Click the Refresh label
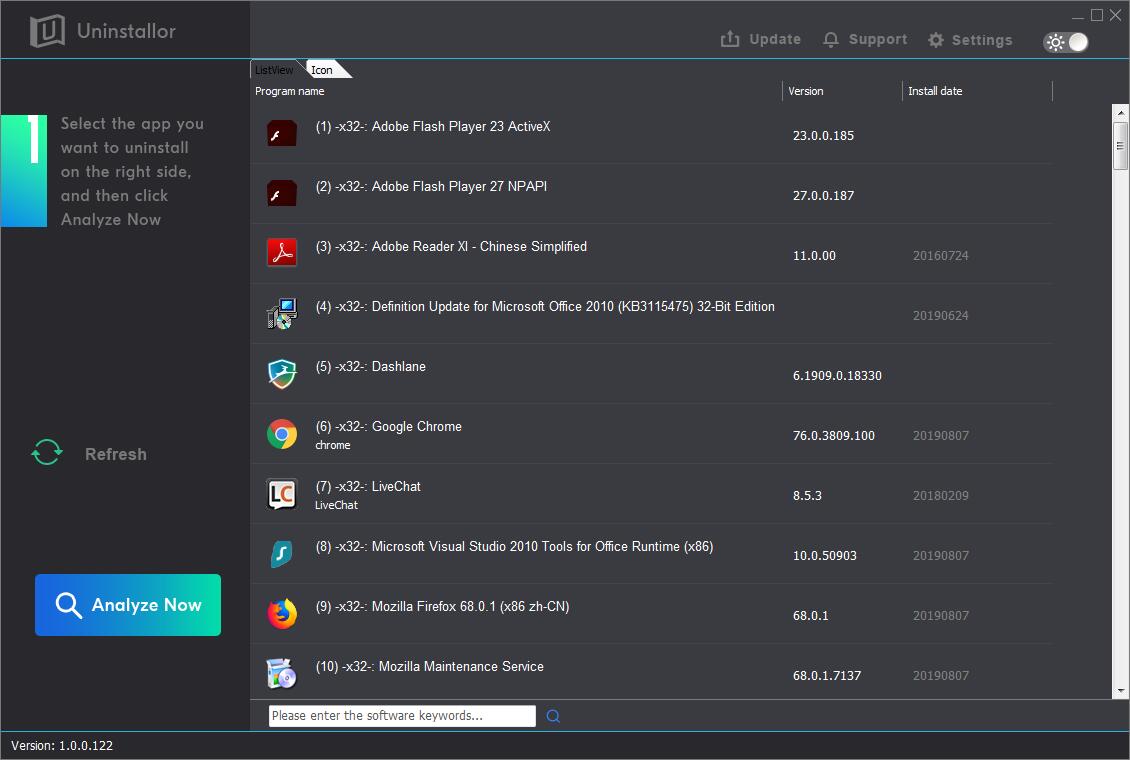The image size is (1130, 760). (x=115, y=454)
